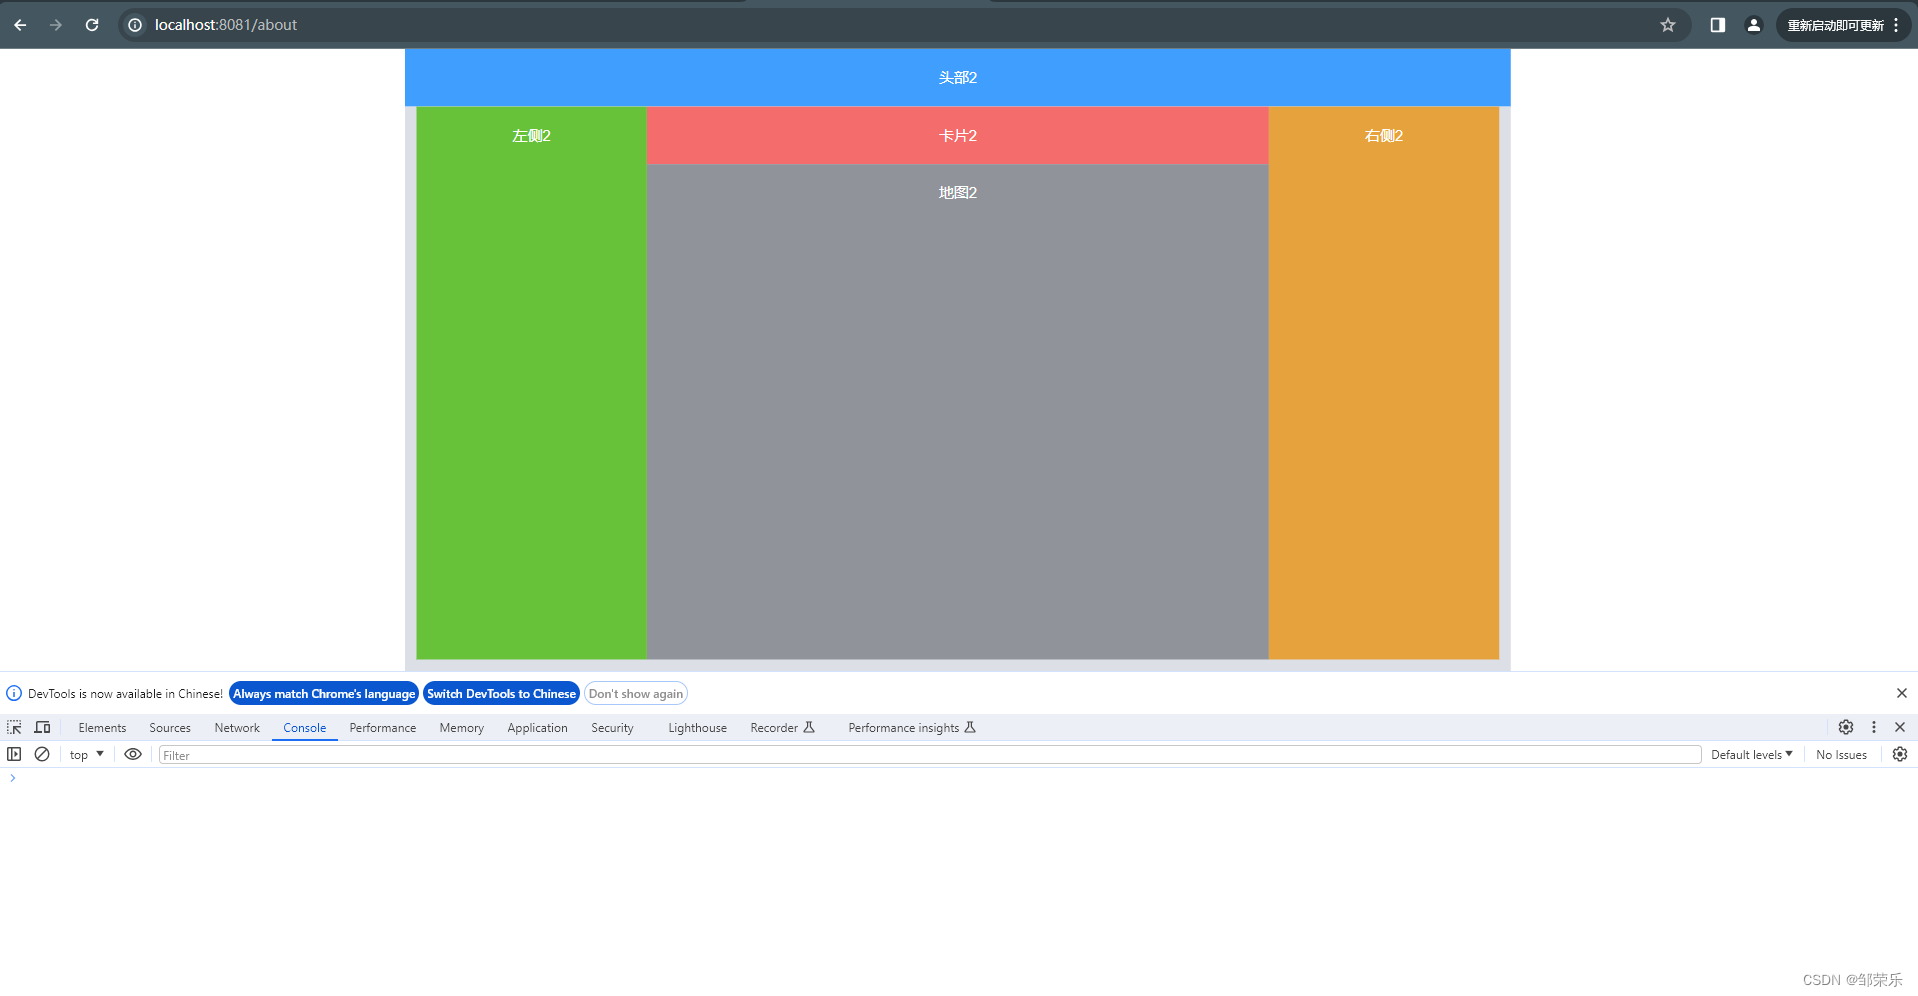Select the 头部2 header block
The height and width of the screenshot is (996, 1918).
pos(957,77)
